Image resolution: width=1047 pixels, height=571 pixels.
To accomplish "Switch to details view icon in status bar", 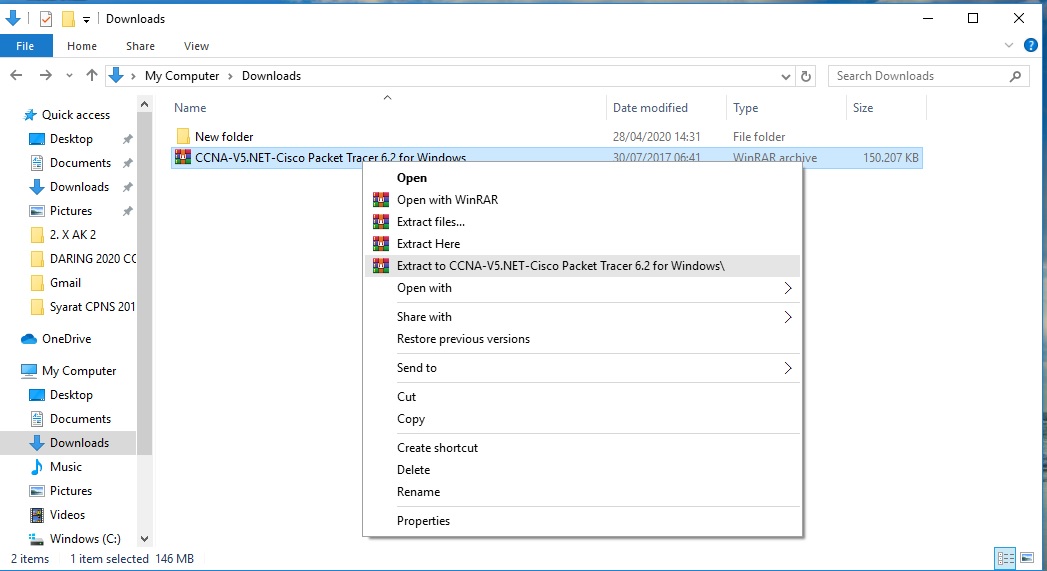I will click(x=1005, y=558).
